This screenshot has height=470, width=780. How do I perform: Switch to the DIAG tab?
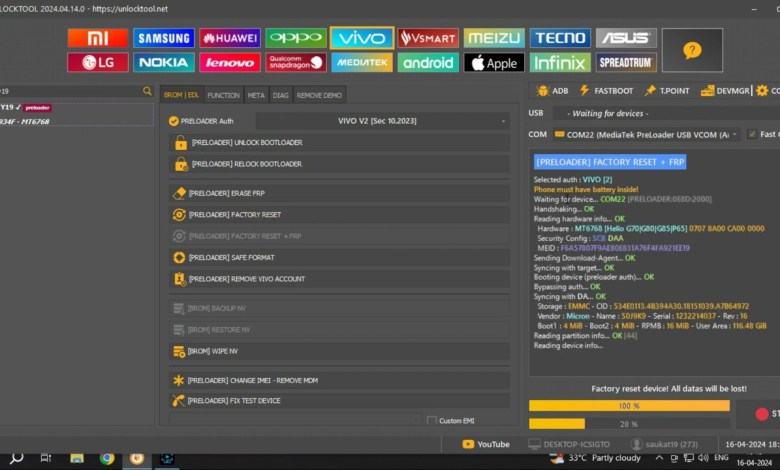(x=281, y=95)
